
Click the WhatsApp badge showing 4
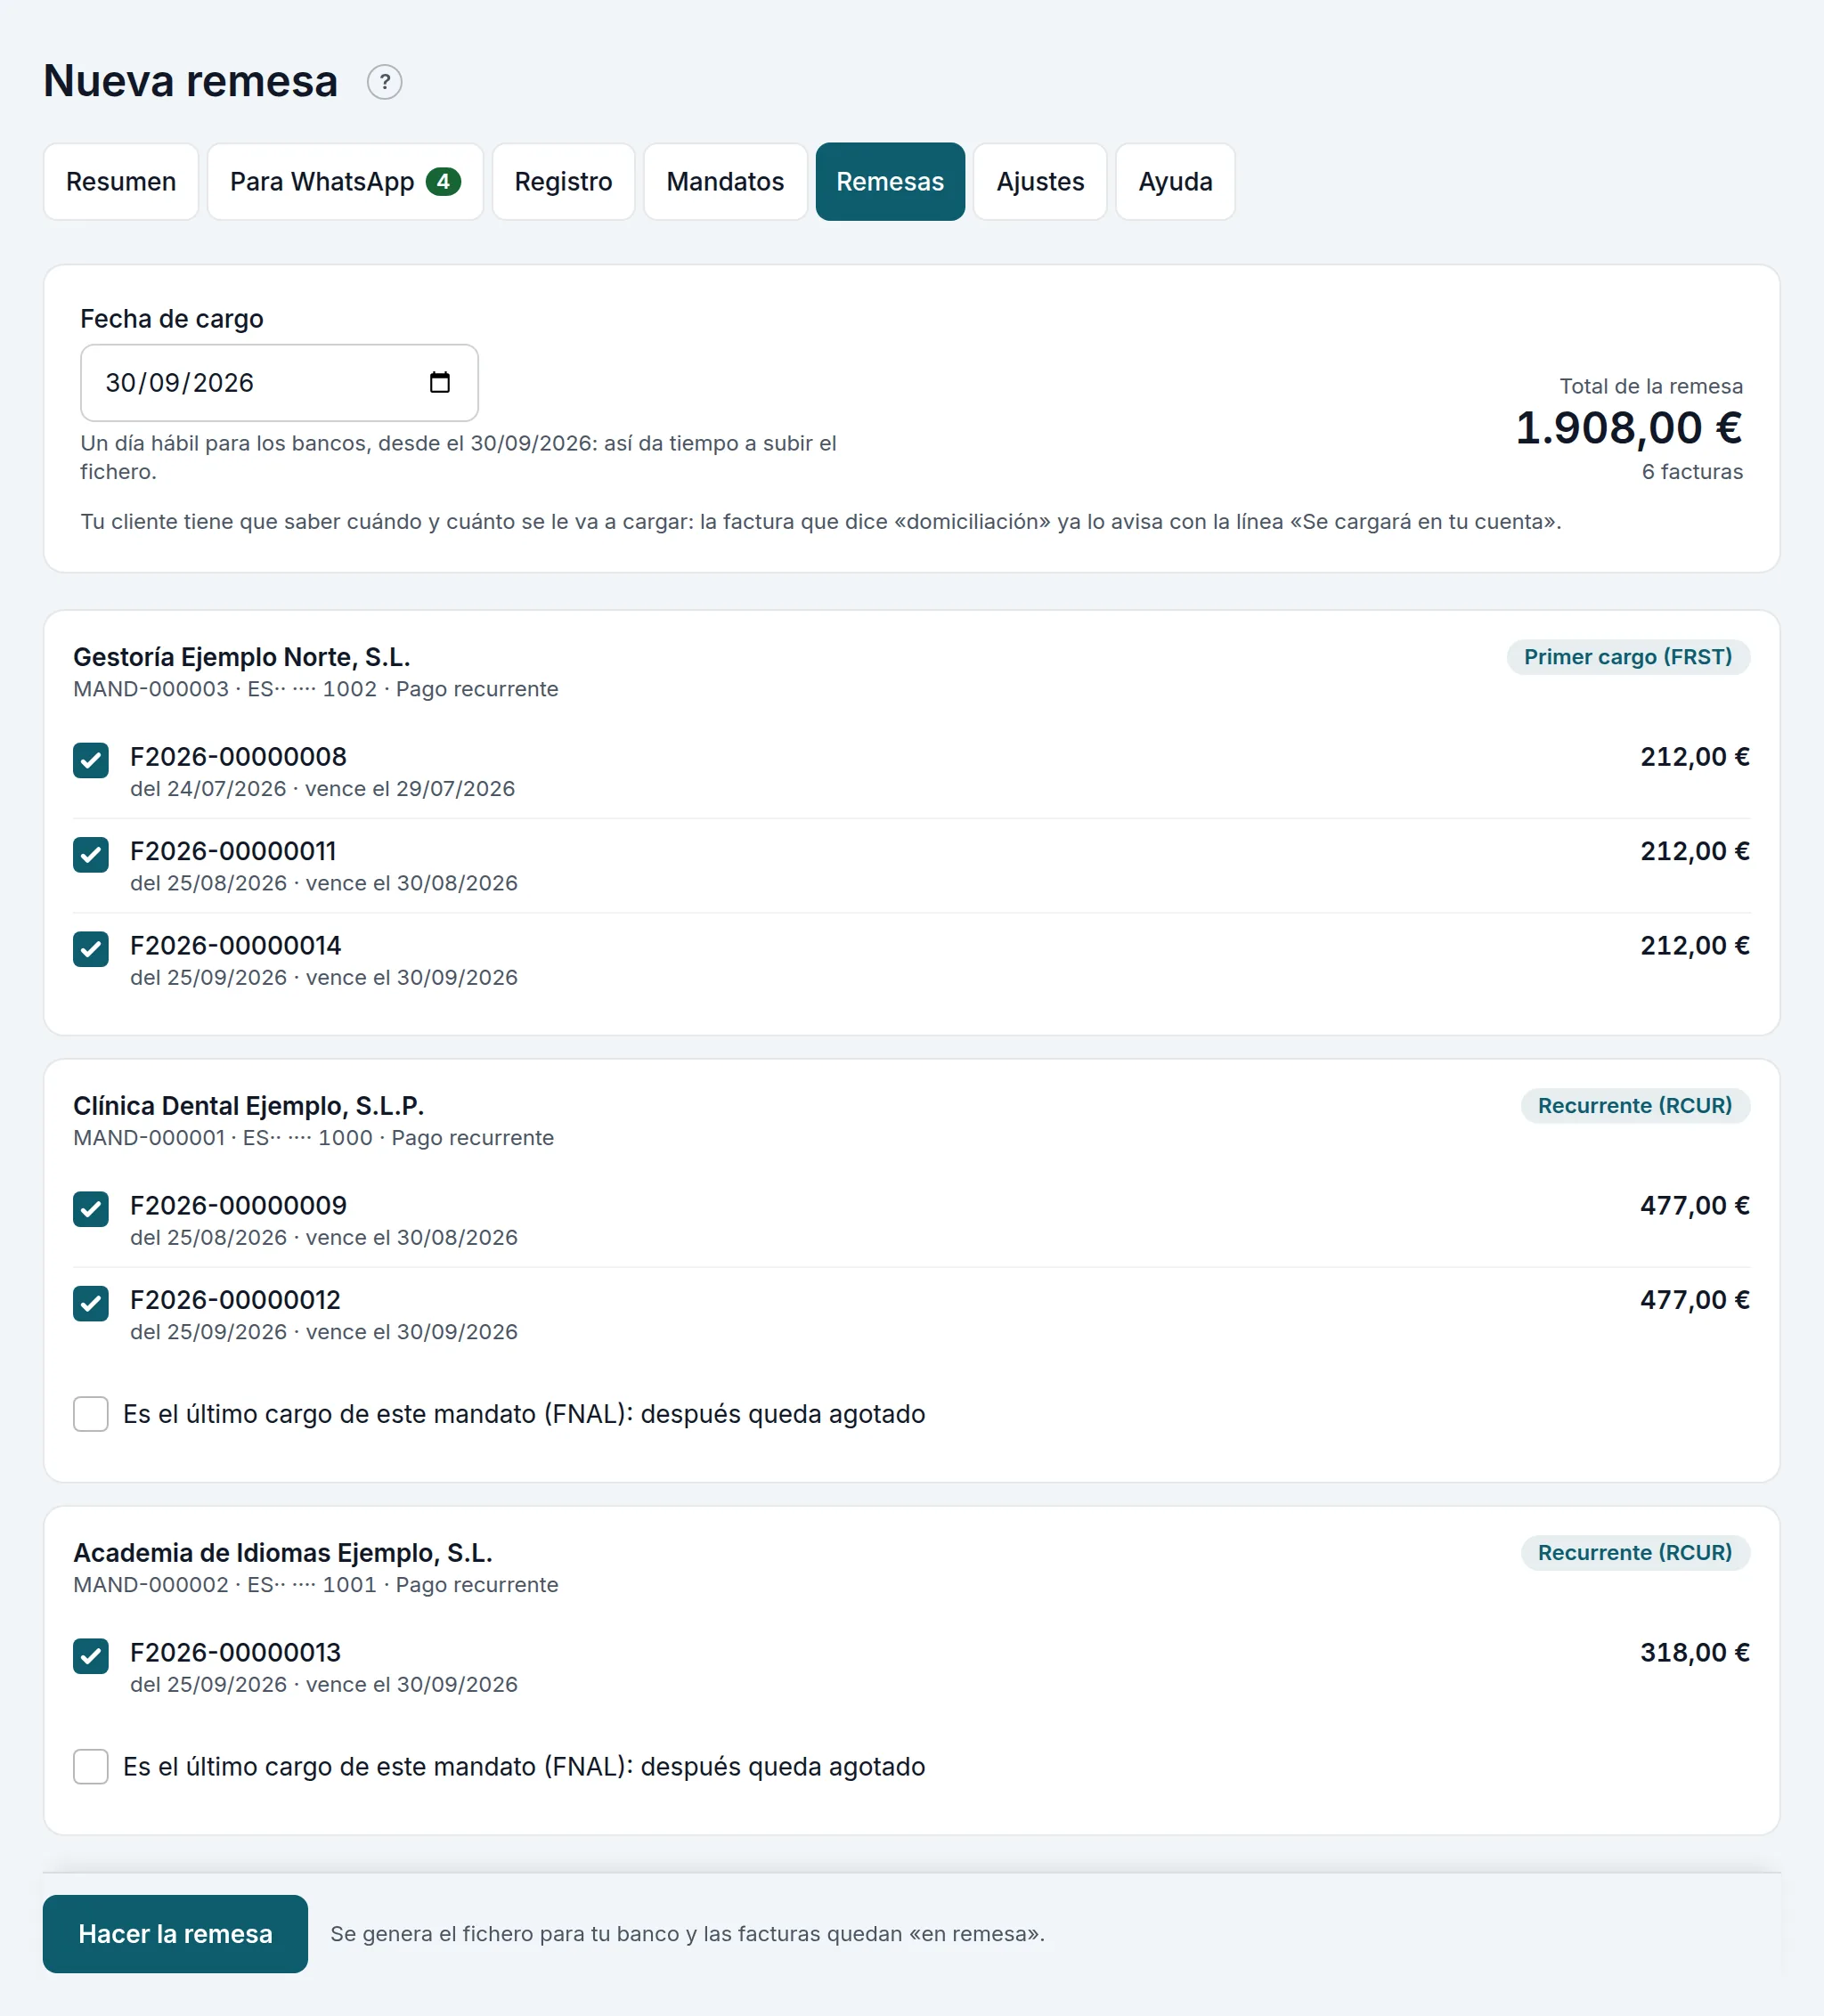443,181
